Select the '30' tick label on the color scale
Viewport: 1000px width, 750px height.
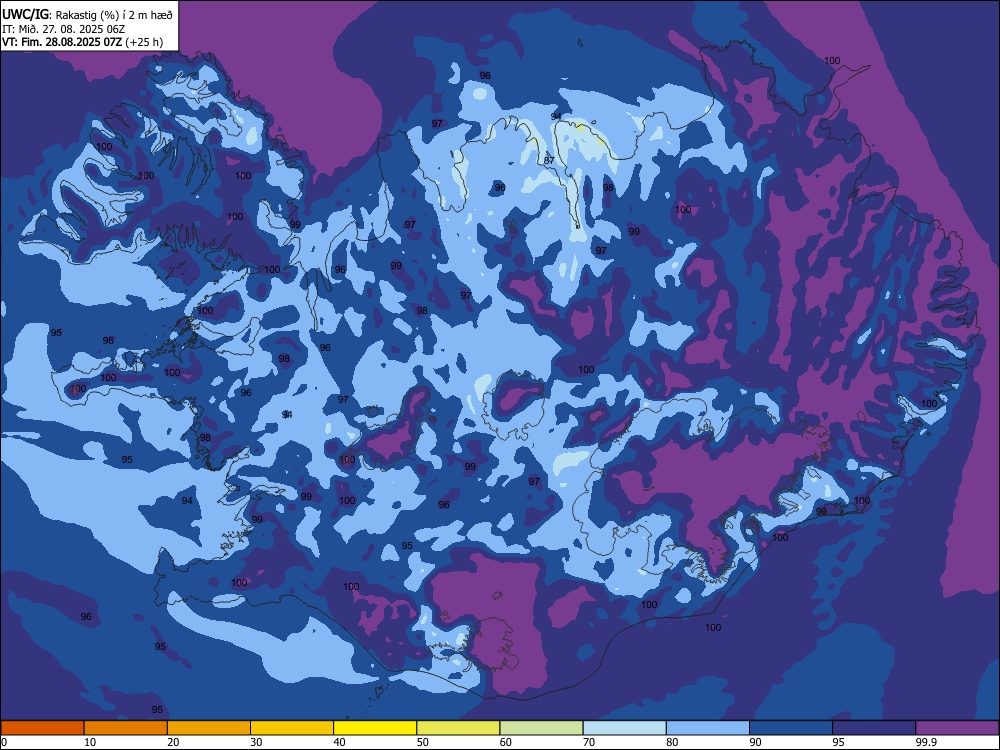[x=256, y=742]
